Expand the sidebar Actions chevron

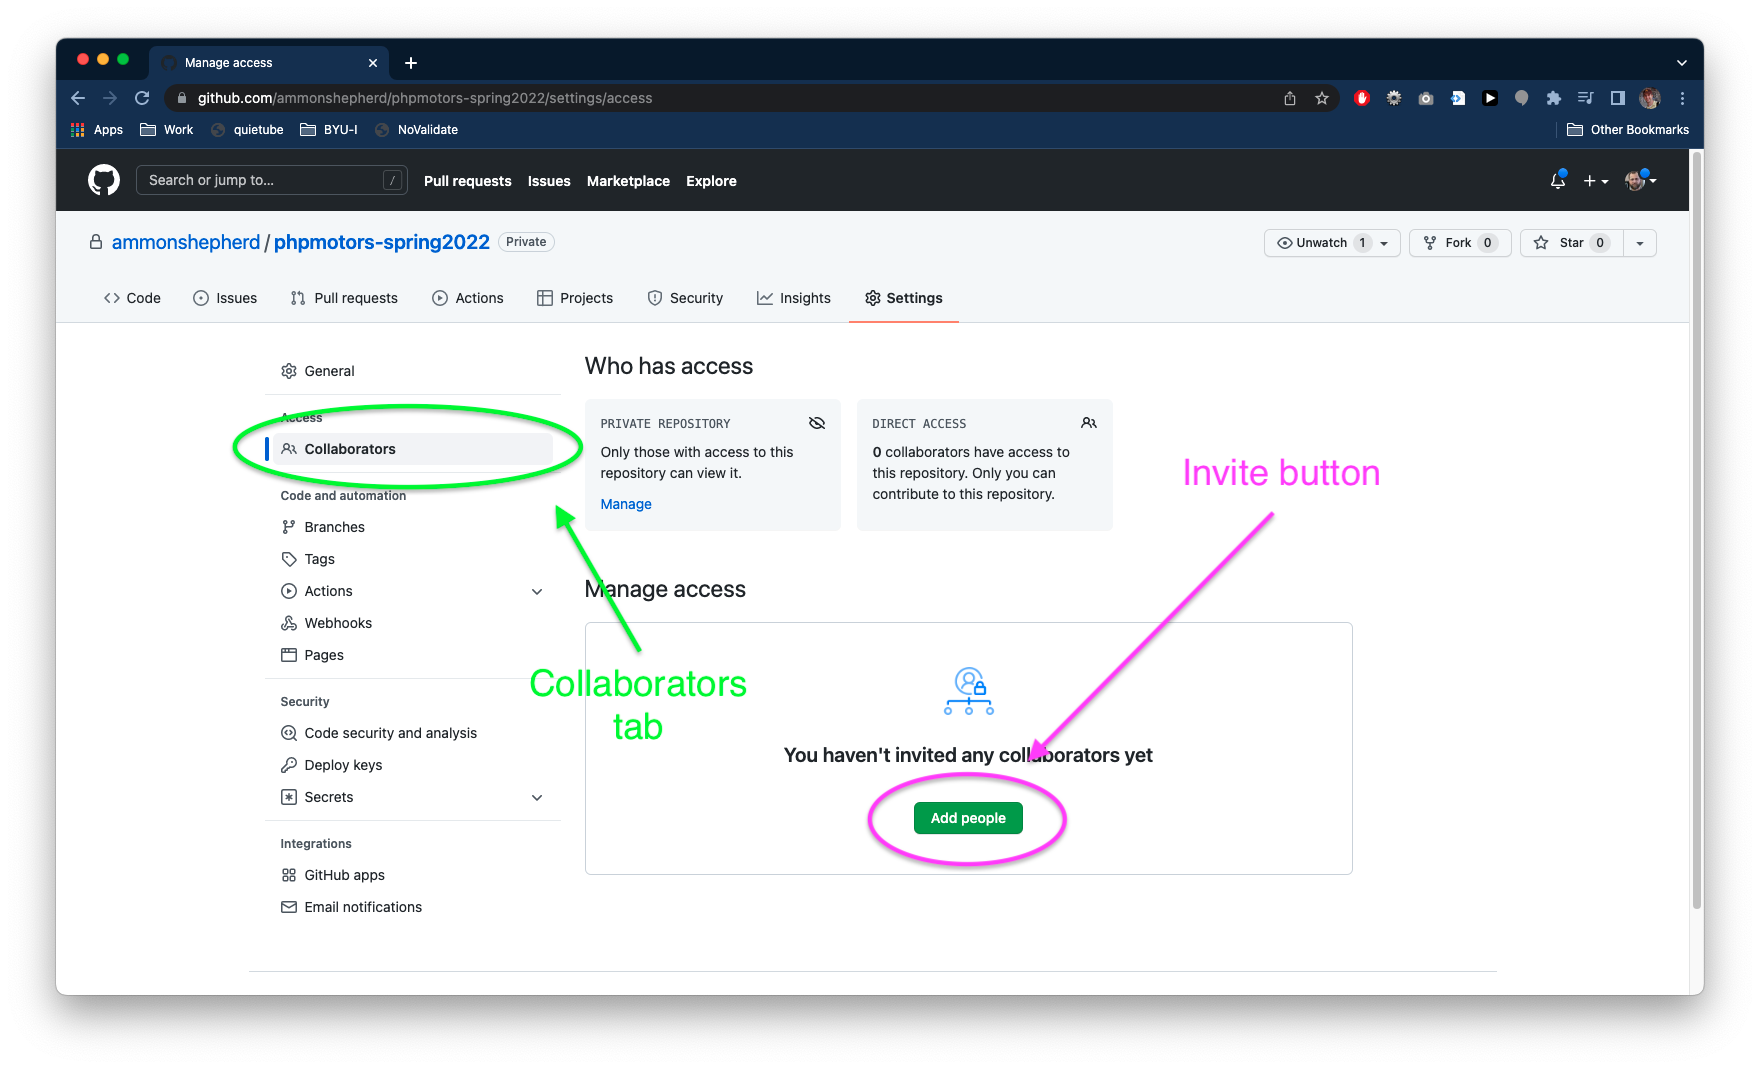pos(537,591)
